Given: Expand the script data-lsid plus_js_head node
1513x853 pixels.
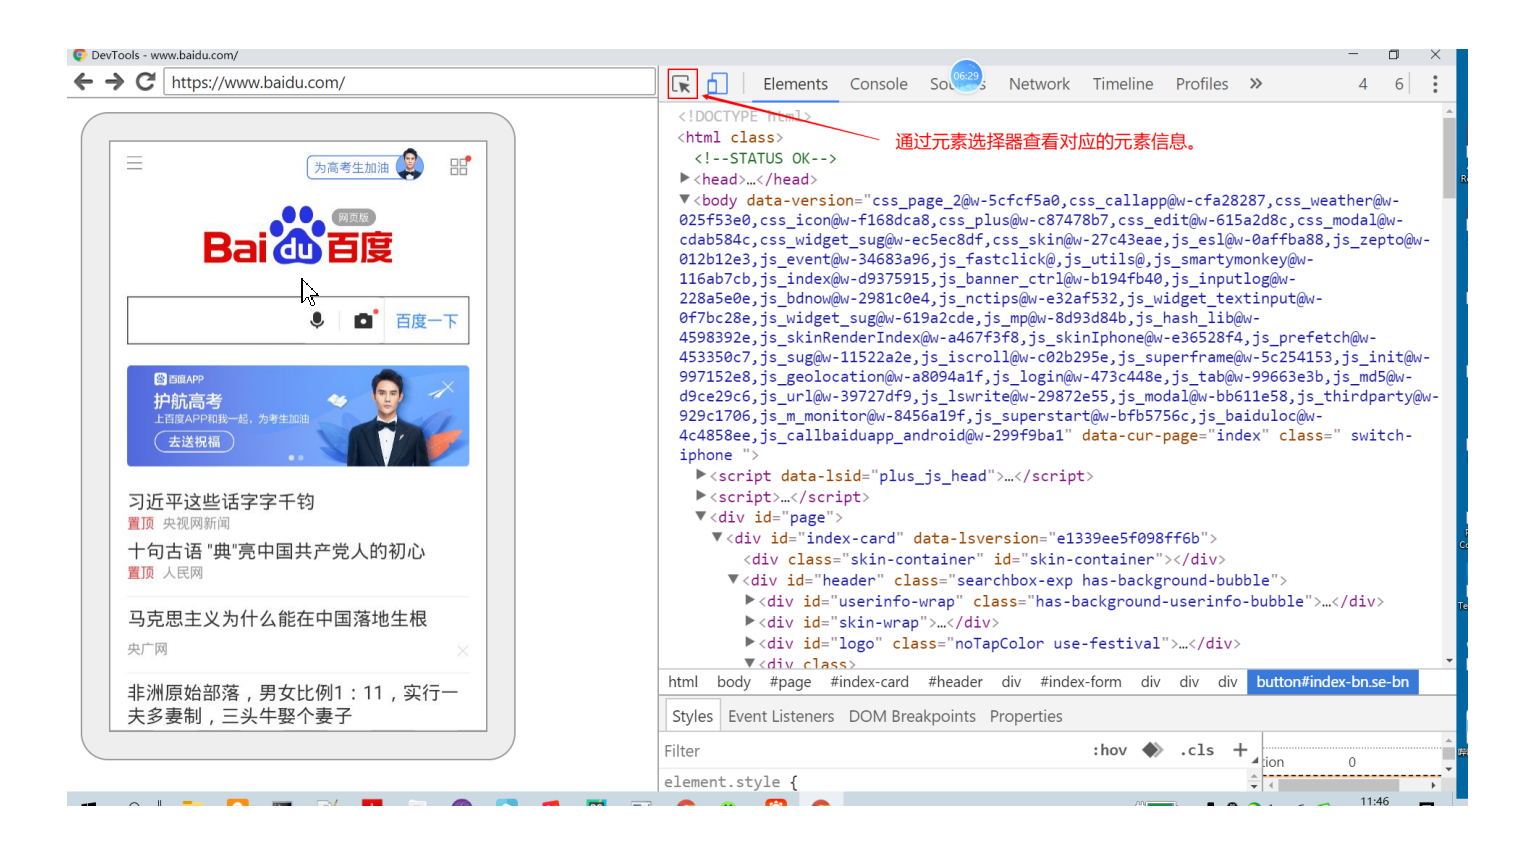Looking at the screenshot, I should pyautogui.click(x=701, y=475).
